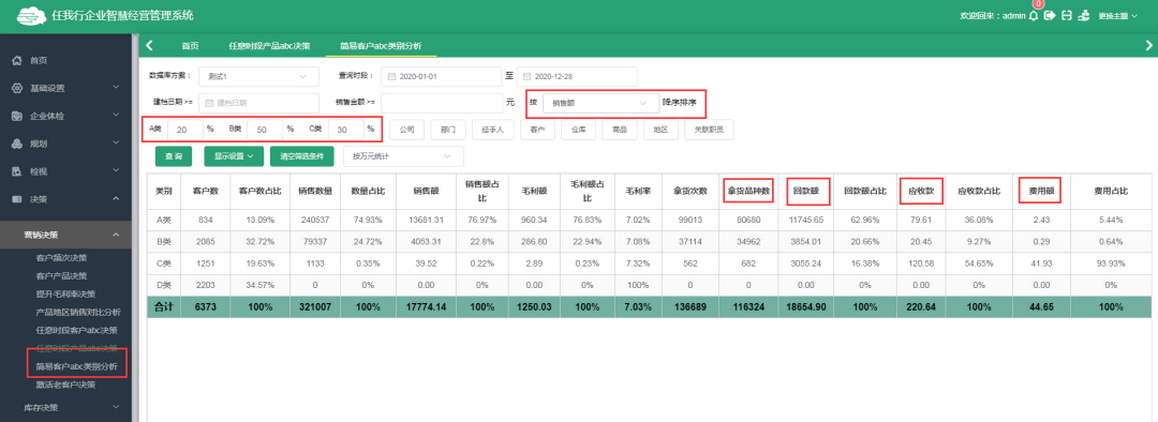The width and height of the screenshot is (1158, 422).
Task: Open the 更换主题 theme color picker
Action: (1118, 16)
